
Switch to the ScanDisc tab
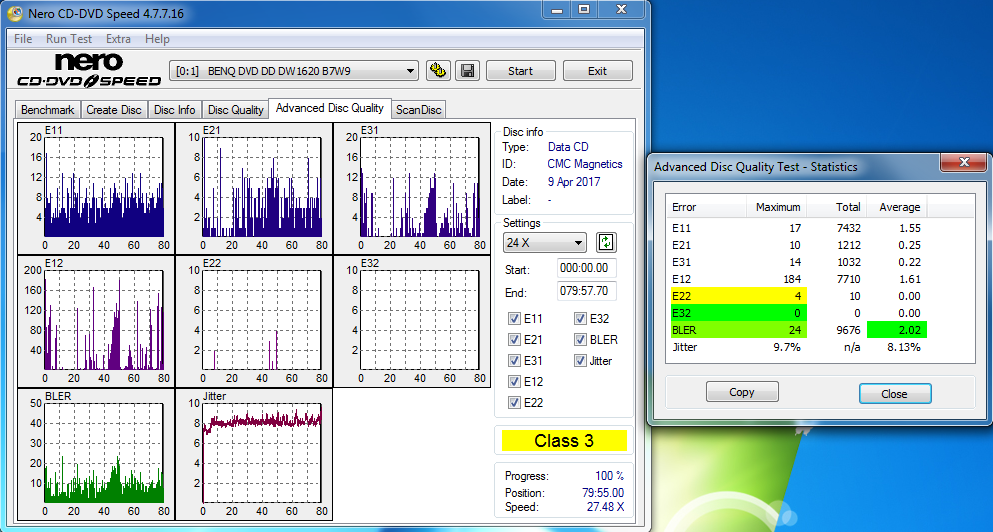tap(419, 110)
